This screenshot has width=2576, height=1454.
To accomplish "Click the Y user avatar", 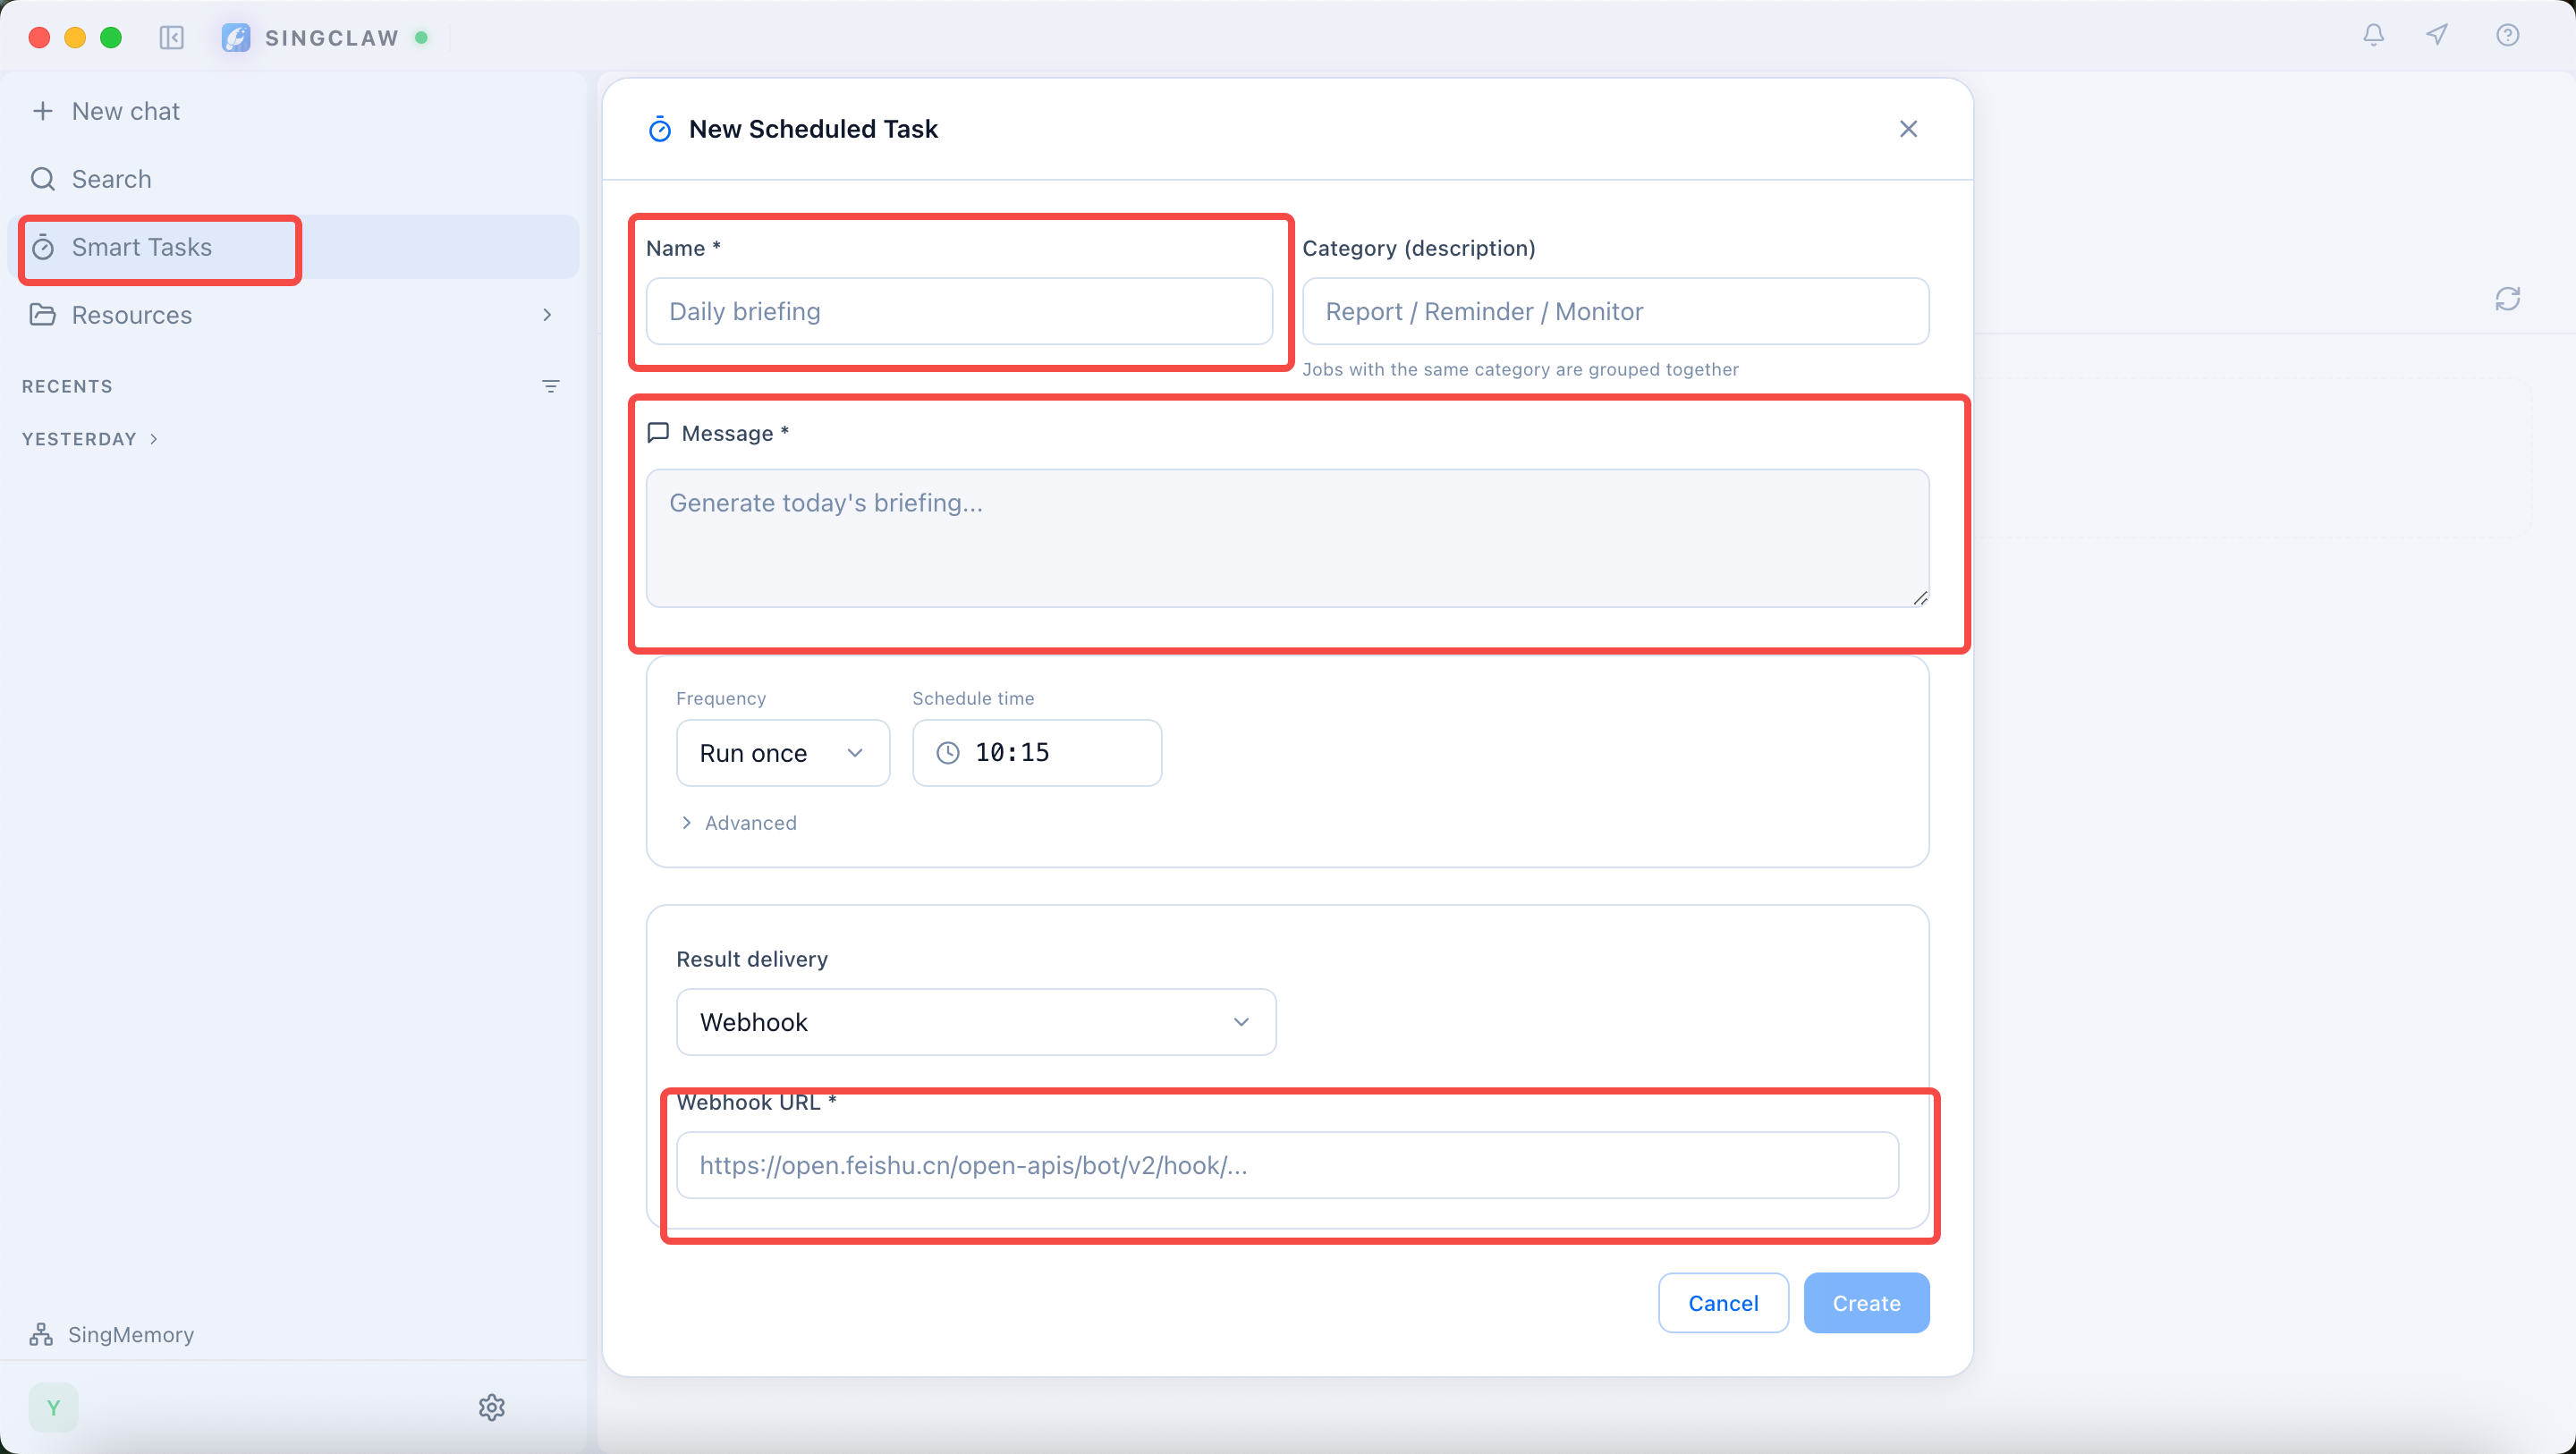I will click(x=53, y=1407).
